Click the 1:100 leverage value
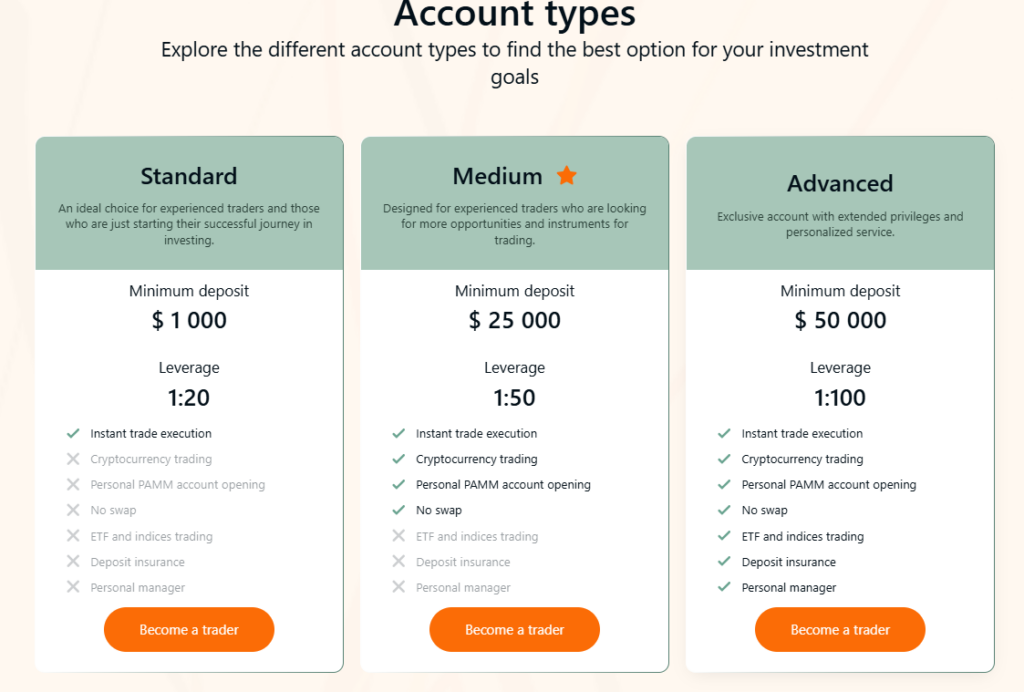Viewport: 1024px width, 692px height. click(840, 398)
